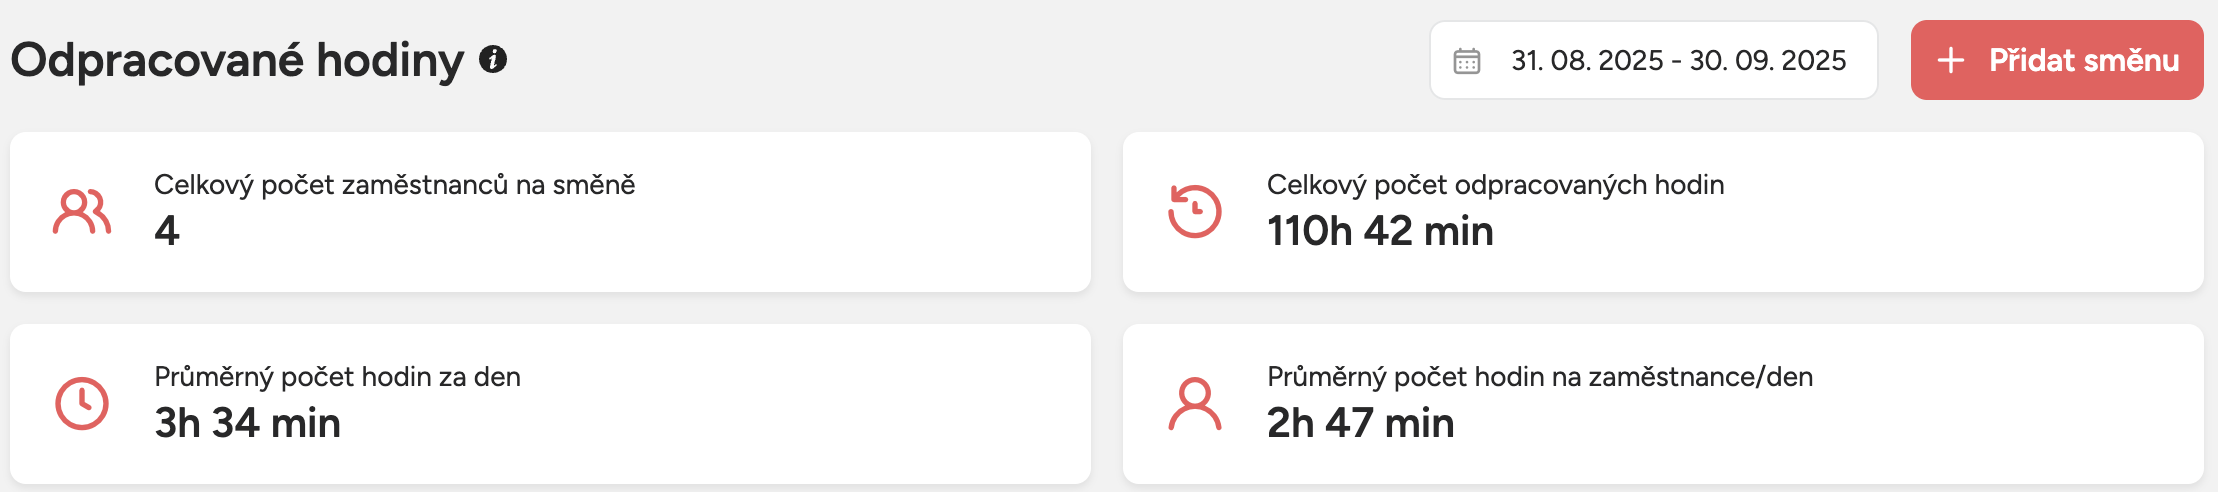
Task: Click the Odpracované hodiny heading
Action: 238,60
